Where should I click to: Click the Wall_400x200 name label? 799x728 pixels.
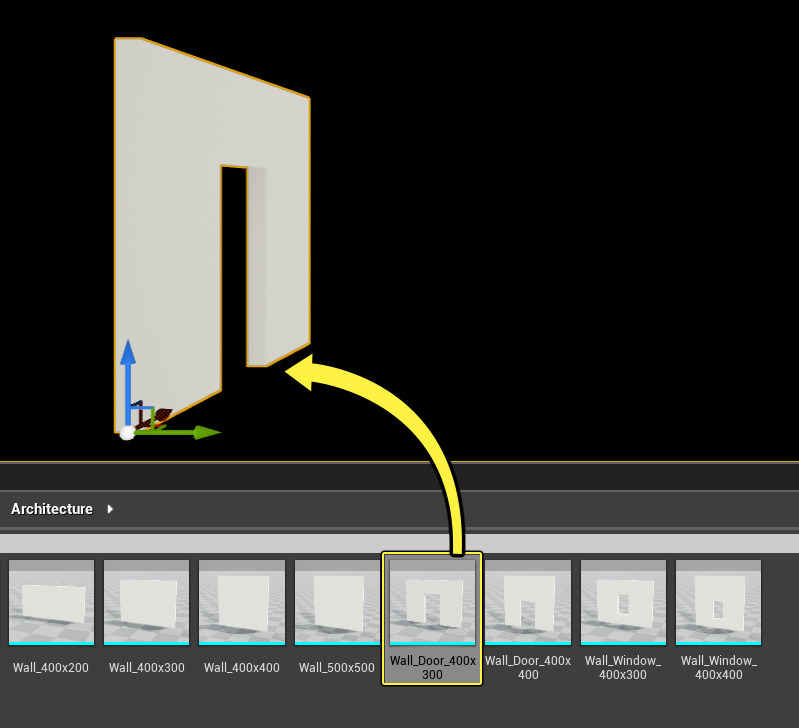(x=51, y=668)
